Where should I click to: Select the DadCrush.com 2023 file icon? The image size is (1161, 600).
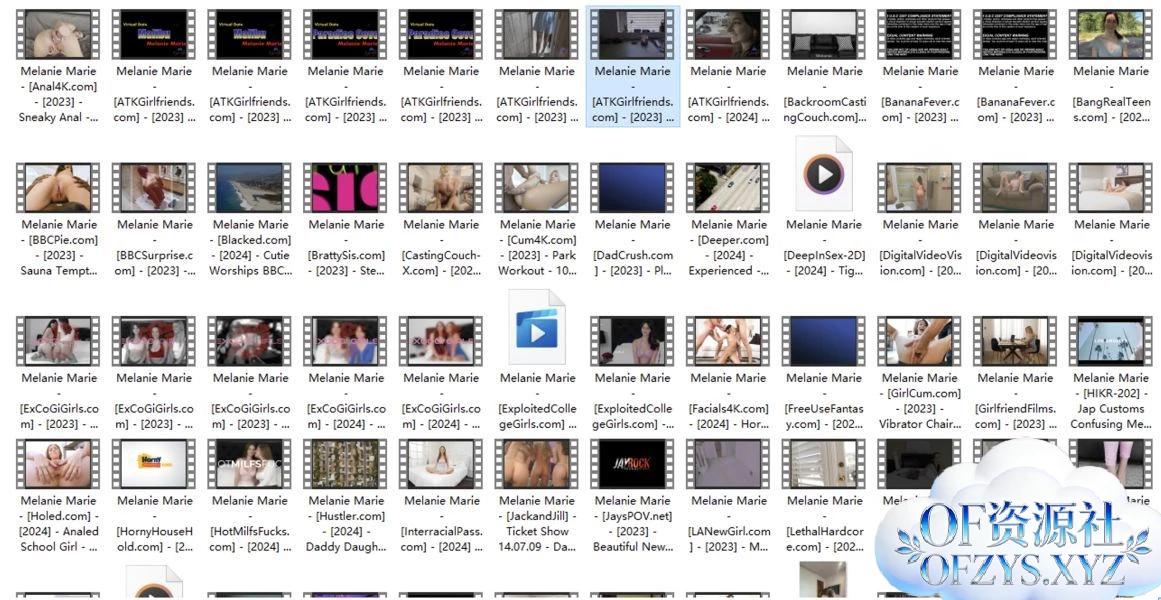coord(633,188)
